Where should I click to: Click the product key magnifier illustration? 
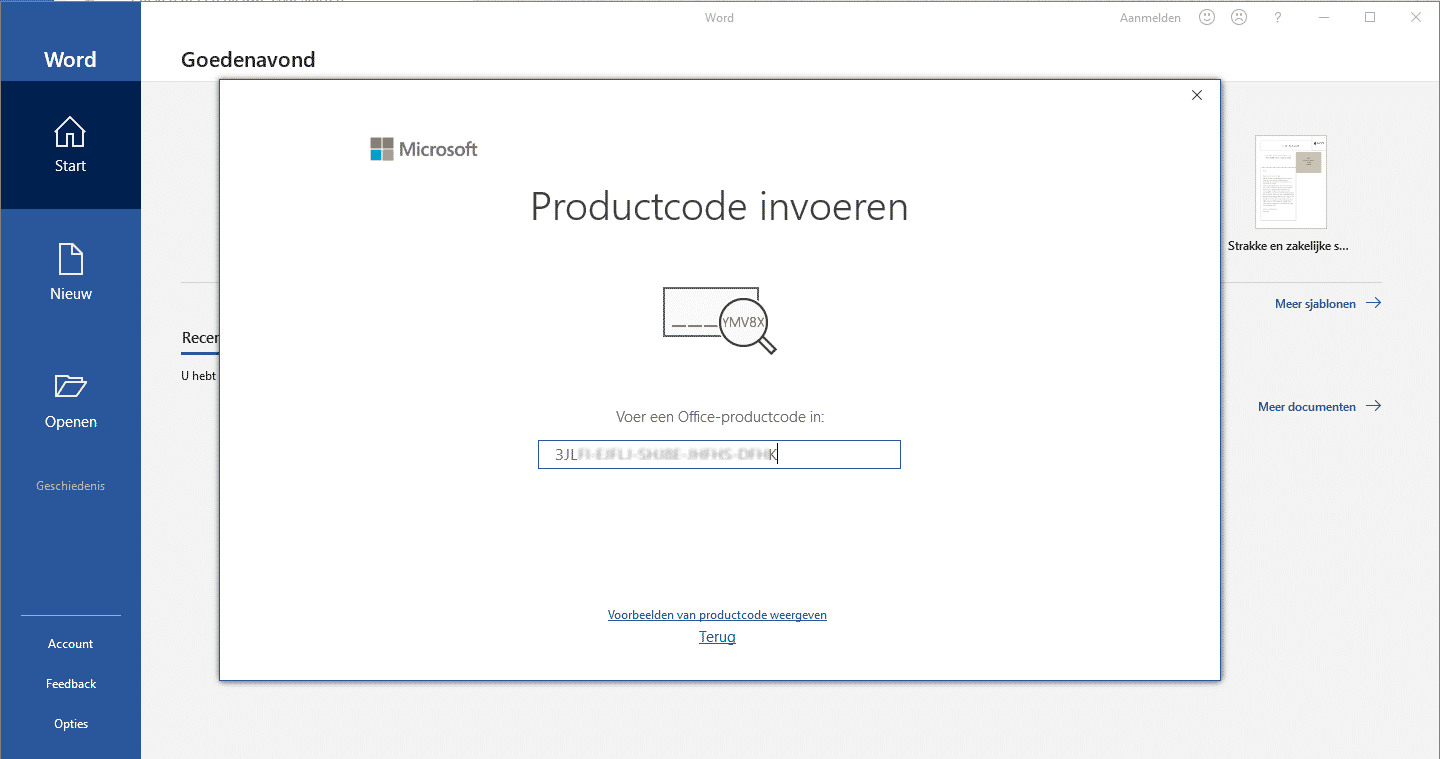pyautogui.click(x=720, y=319)
